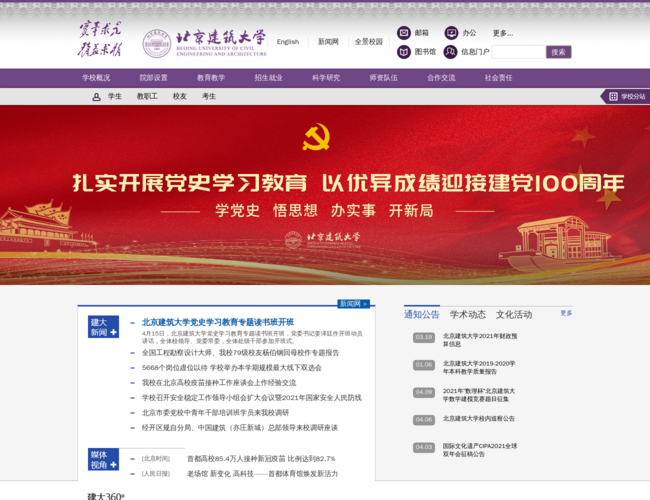
Task: Click the plus icon on 媒体视角
Action: pyautogui.click(x=113, y=465)
